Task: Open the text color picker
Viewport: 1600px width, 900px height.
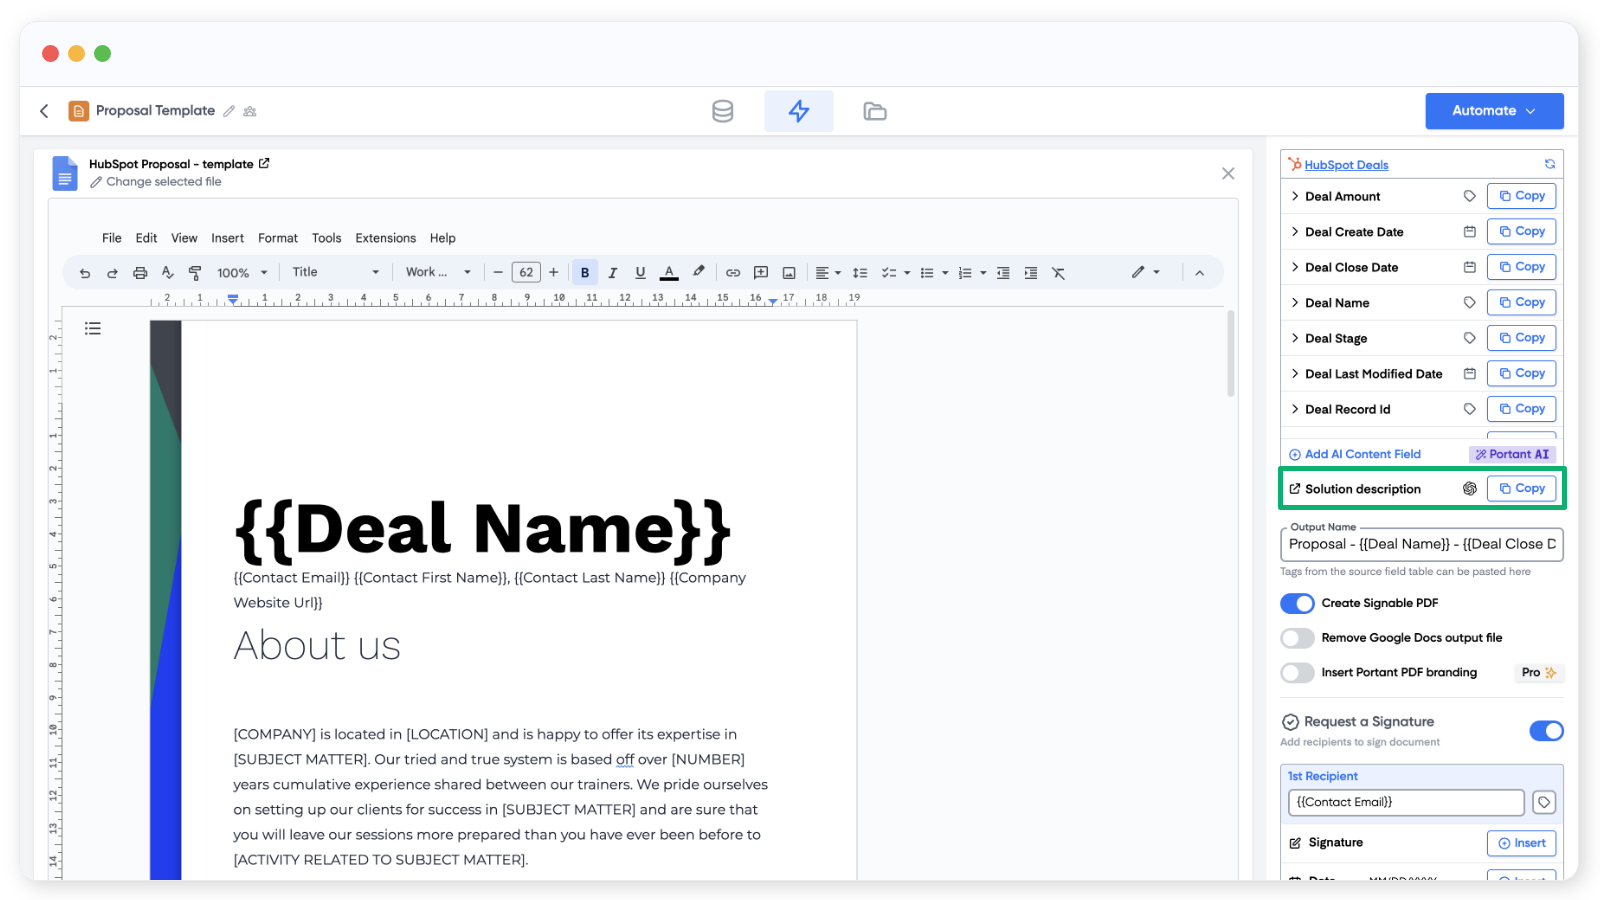Action: click(669, 273)
